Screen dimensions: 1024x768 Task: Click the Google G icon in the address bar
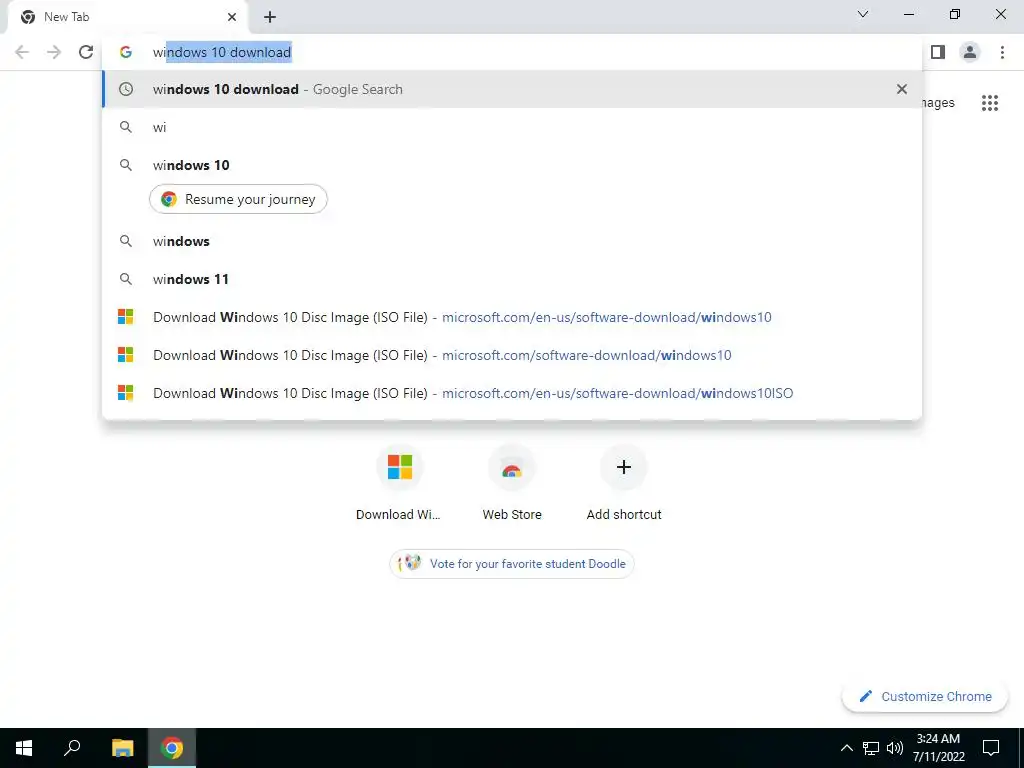tap(125, 52)
